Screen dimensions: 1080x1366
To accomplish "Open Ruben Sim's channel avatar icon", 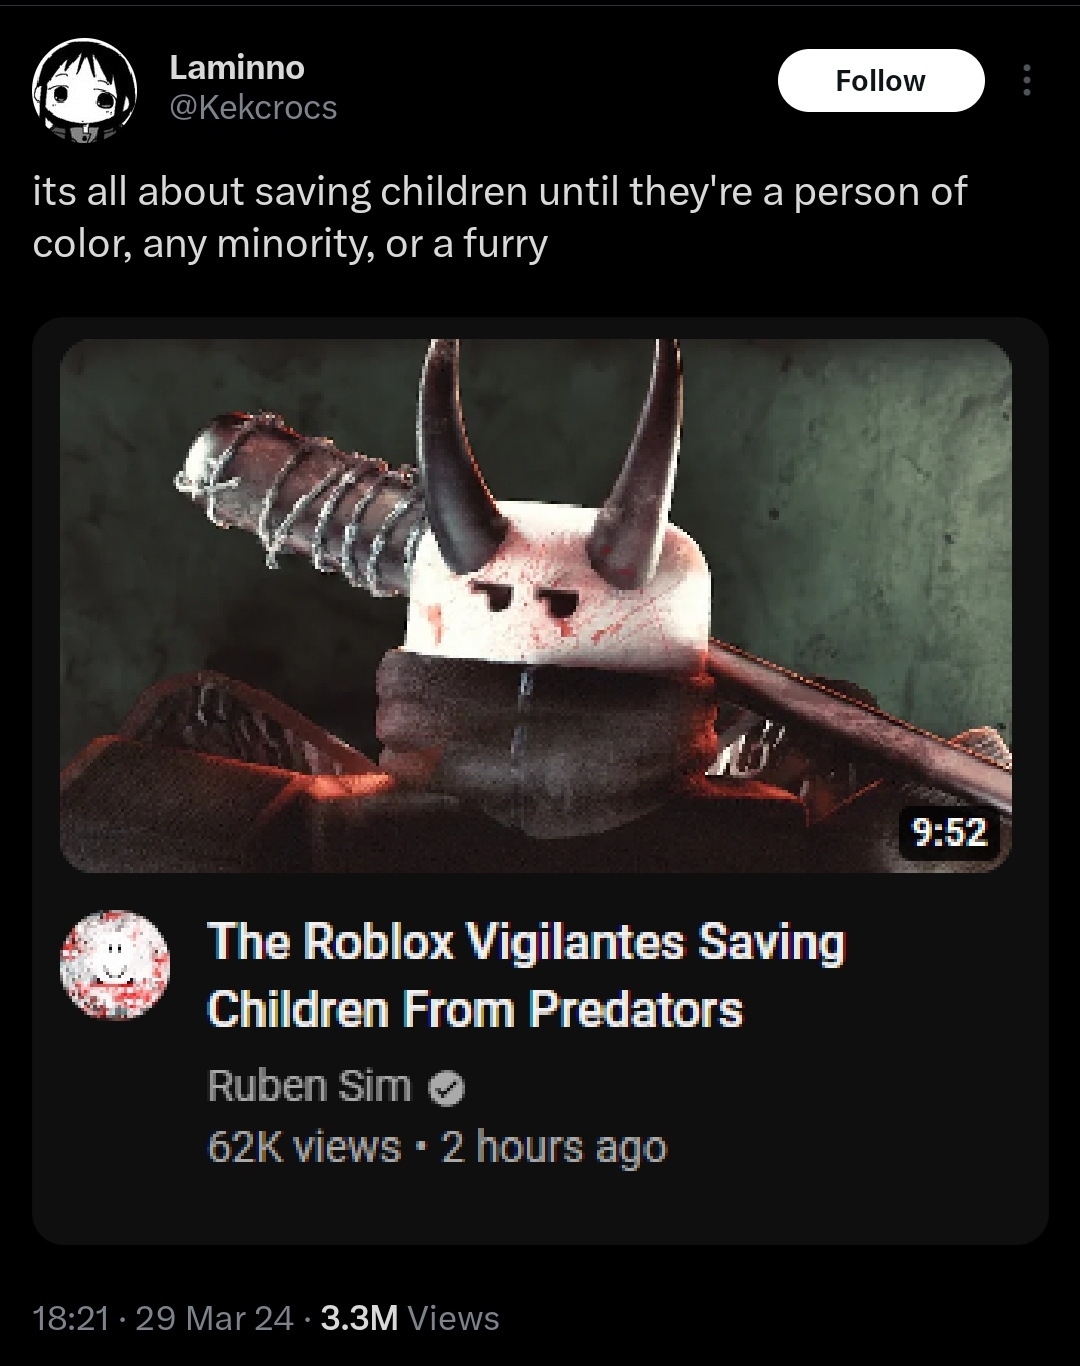I will [116, 965].
